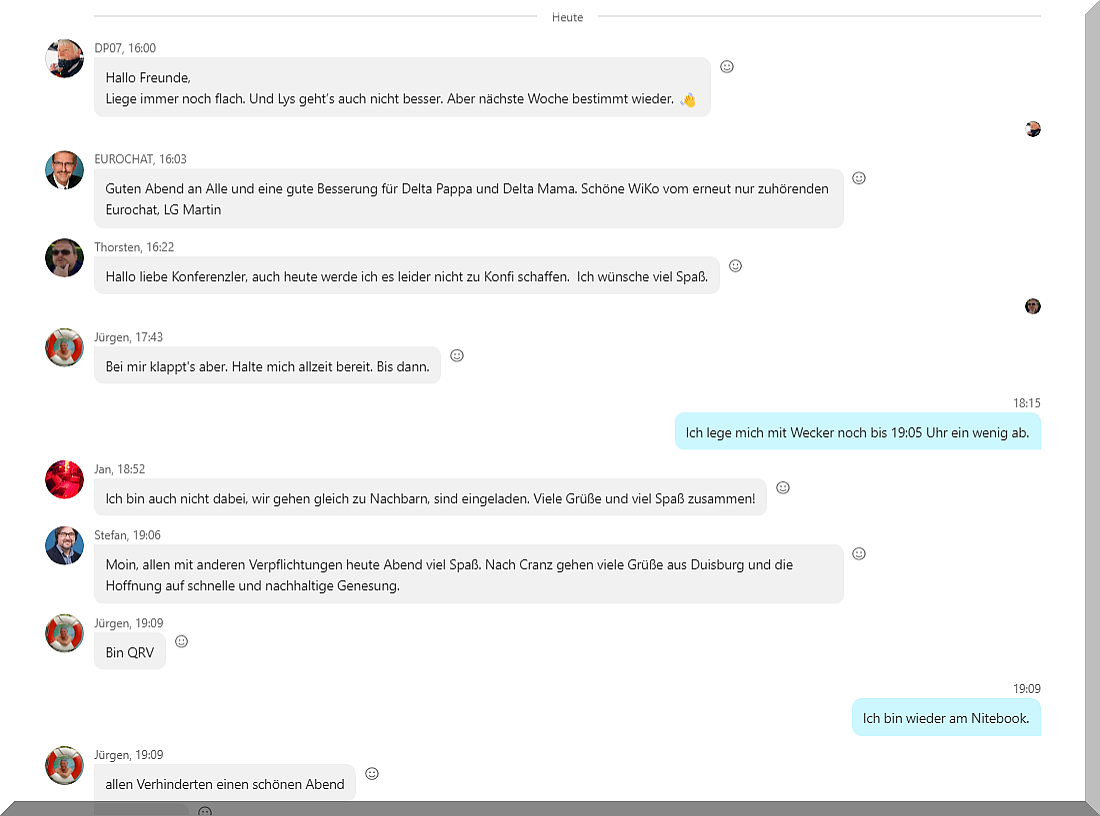Click the 'Ich lege mich mit Wecker' message bubble
This screenshot has width=1100, height=816.
857,433
